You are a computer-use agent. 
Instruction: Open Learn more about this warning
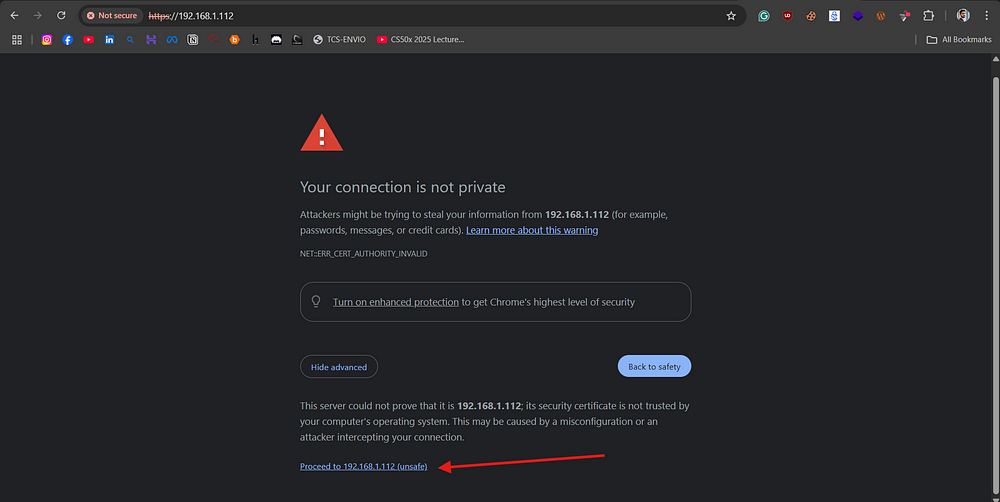click(x=532, y=230)
